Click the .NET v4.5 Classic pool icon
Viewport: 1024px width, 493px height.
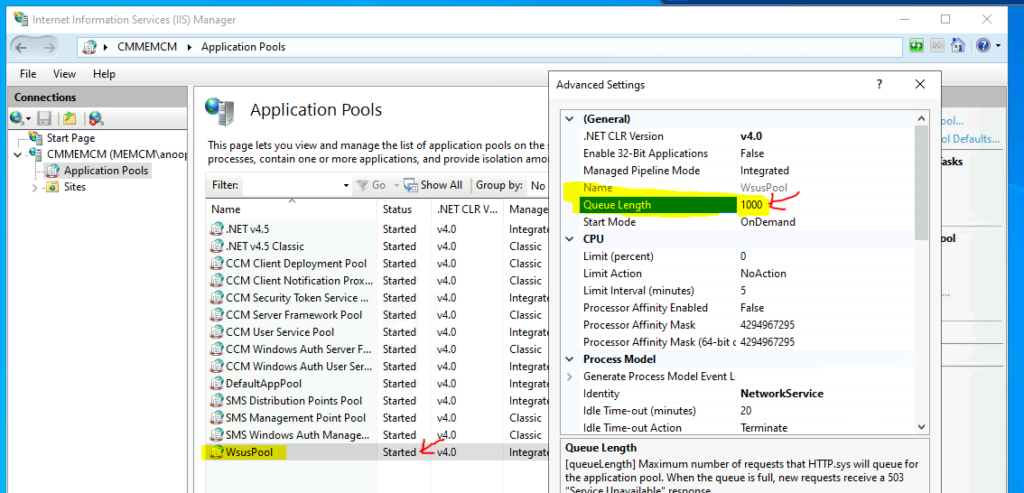click(217, 246)
